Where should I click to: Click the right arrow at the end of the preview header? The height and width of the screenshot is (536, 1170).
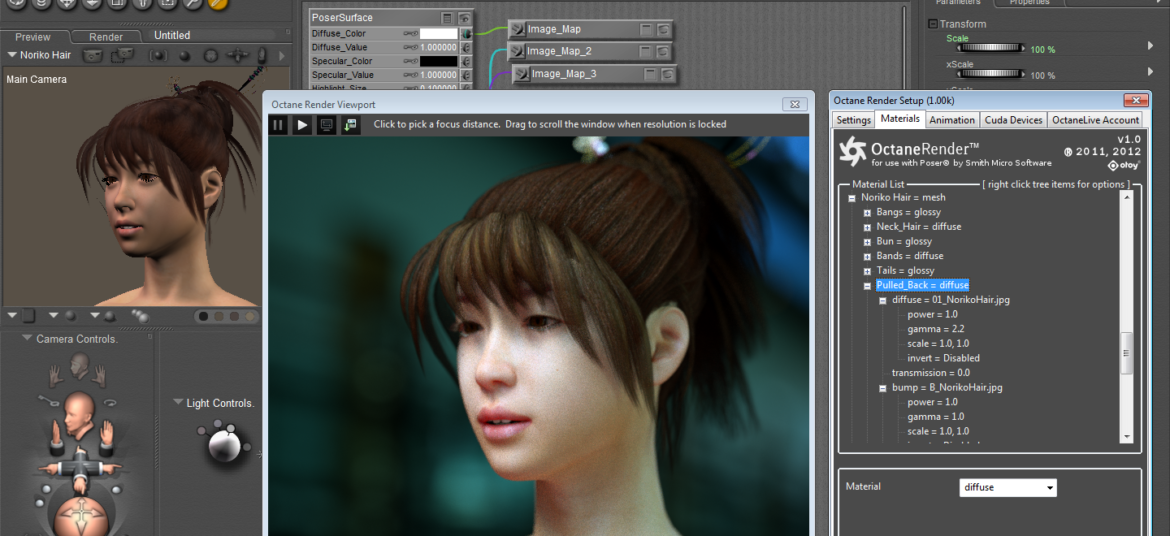click(282, 55)
